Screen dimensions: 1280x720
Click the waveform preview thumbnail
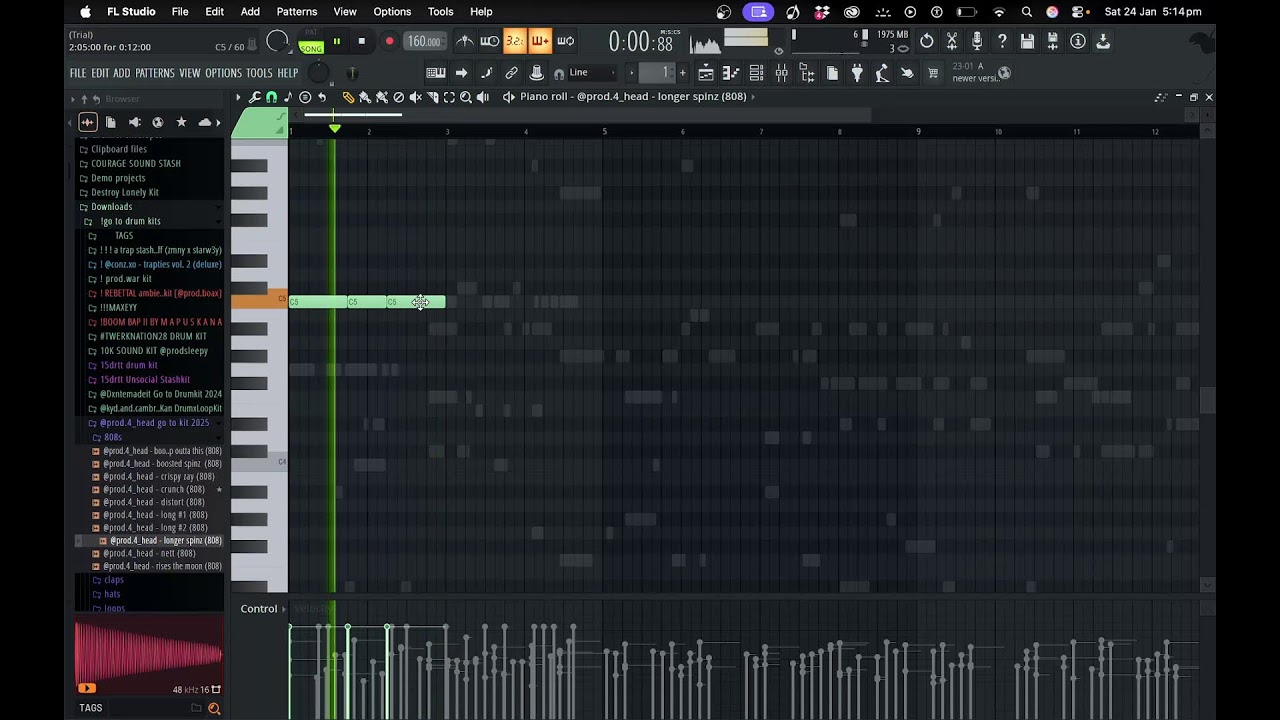149,656
